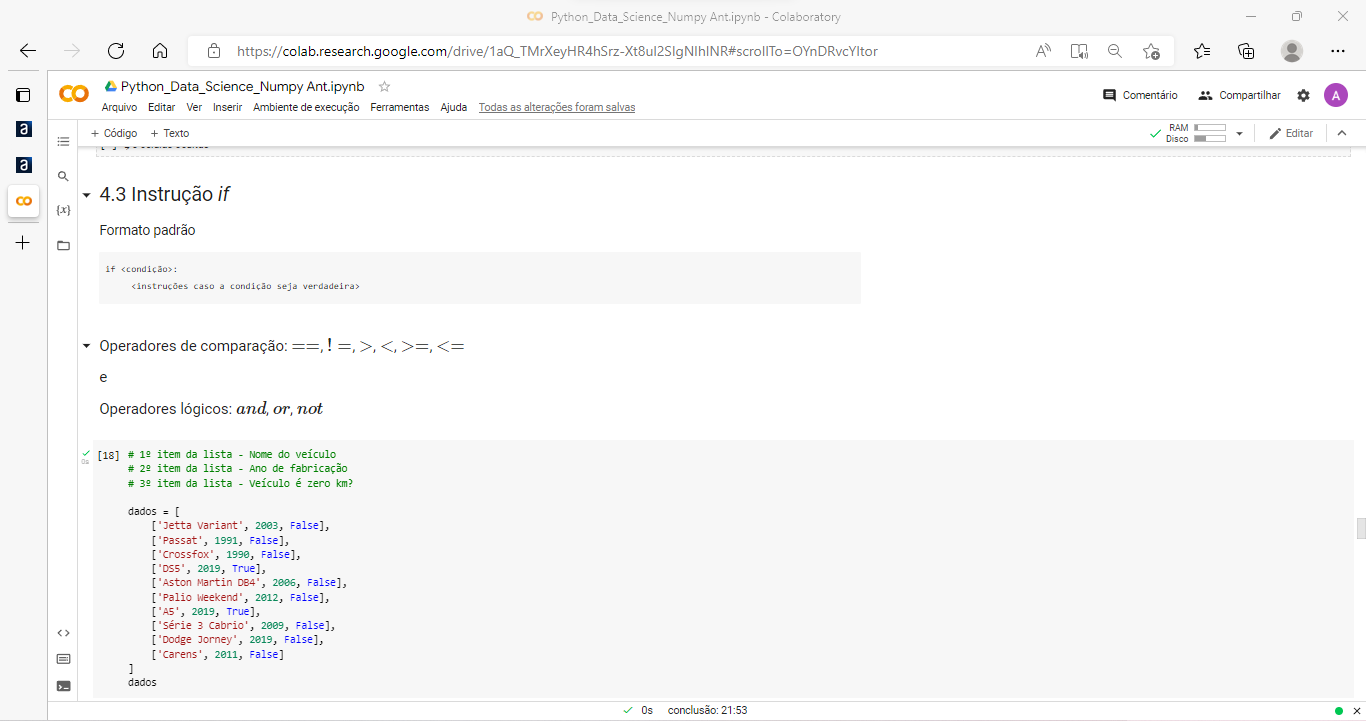The width and height of the screenshot is (1366, 721).
Task: Open the Arquivo menu
Action: point(120,107)
